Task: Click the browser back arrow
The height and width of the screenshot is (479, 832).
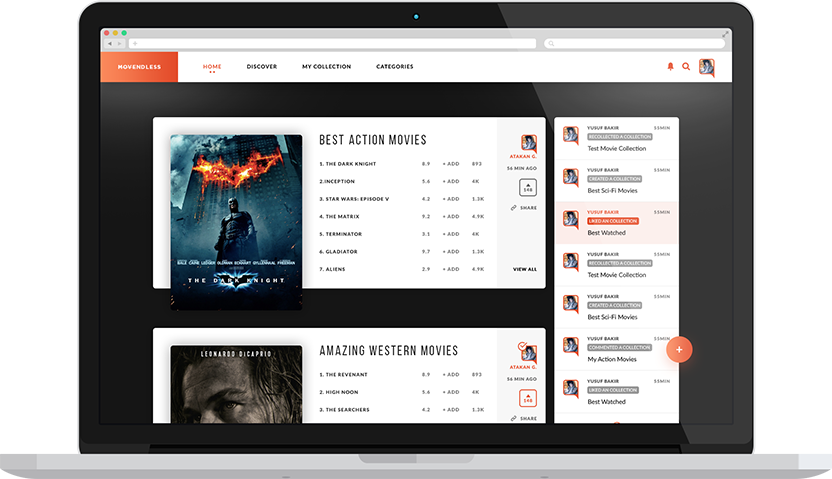Action: (x=110, y=43)
